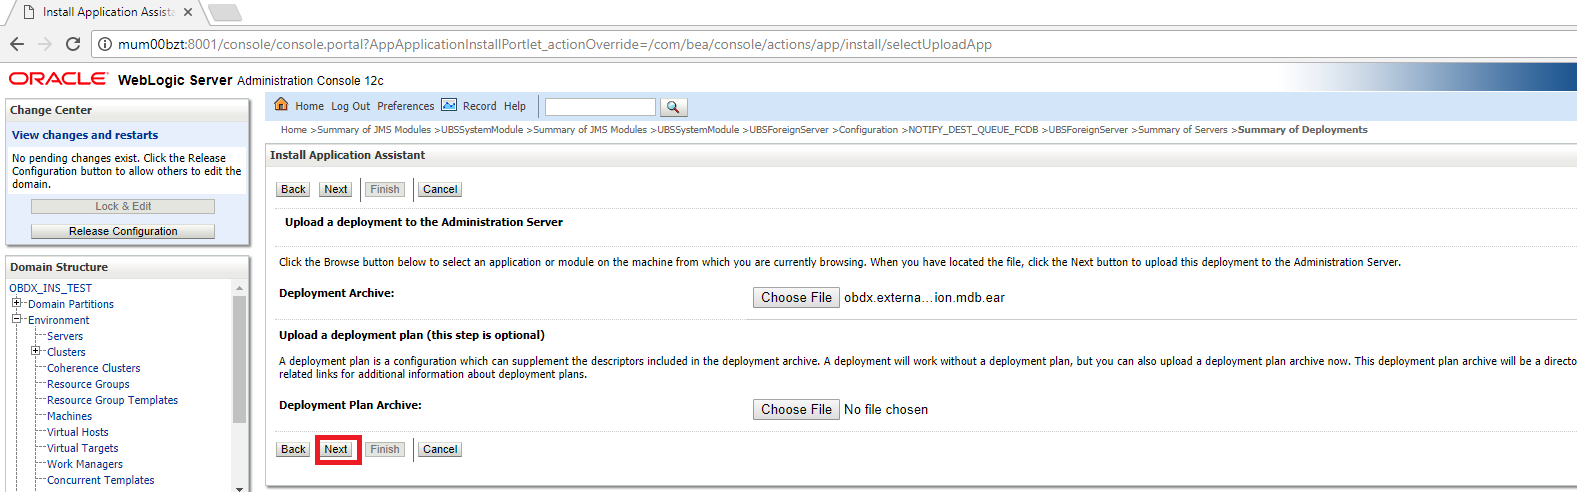Click the bottom Next button

(x=336, y=449)
